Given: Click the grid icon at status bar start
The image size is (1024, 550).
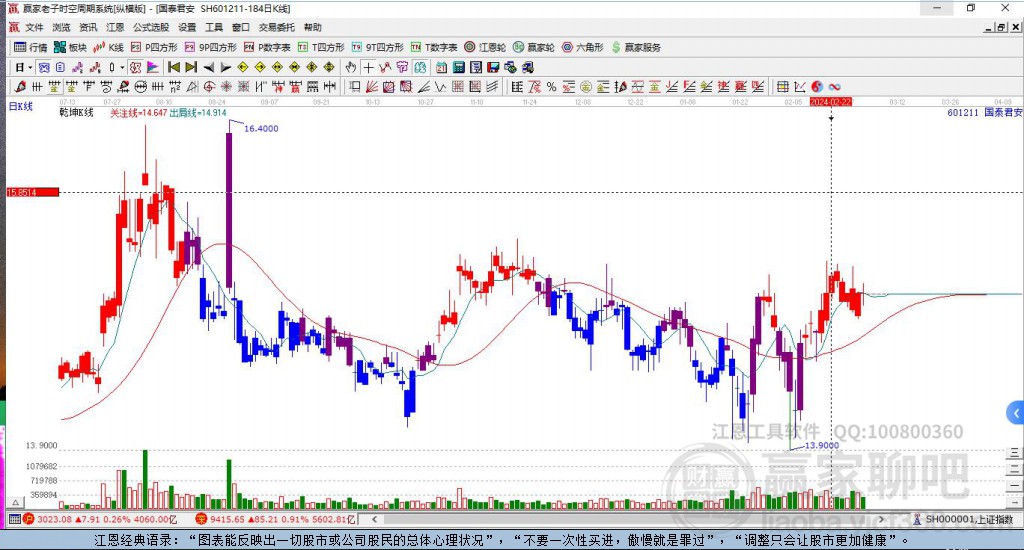Looking at the screenshot, I should point(14,519).
